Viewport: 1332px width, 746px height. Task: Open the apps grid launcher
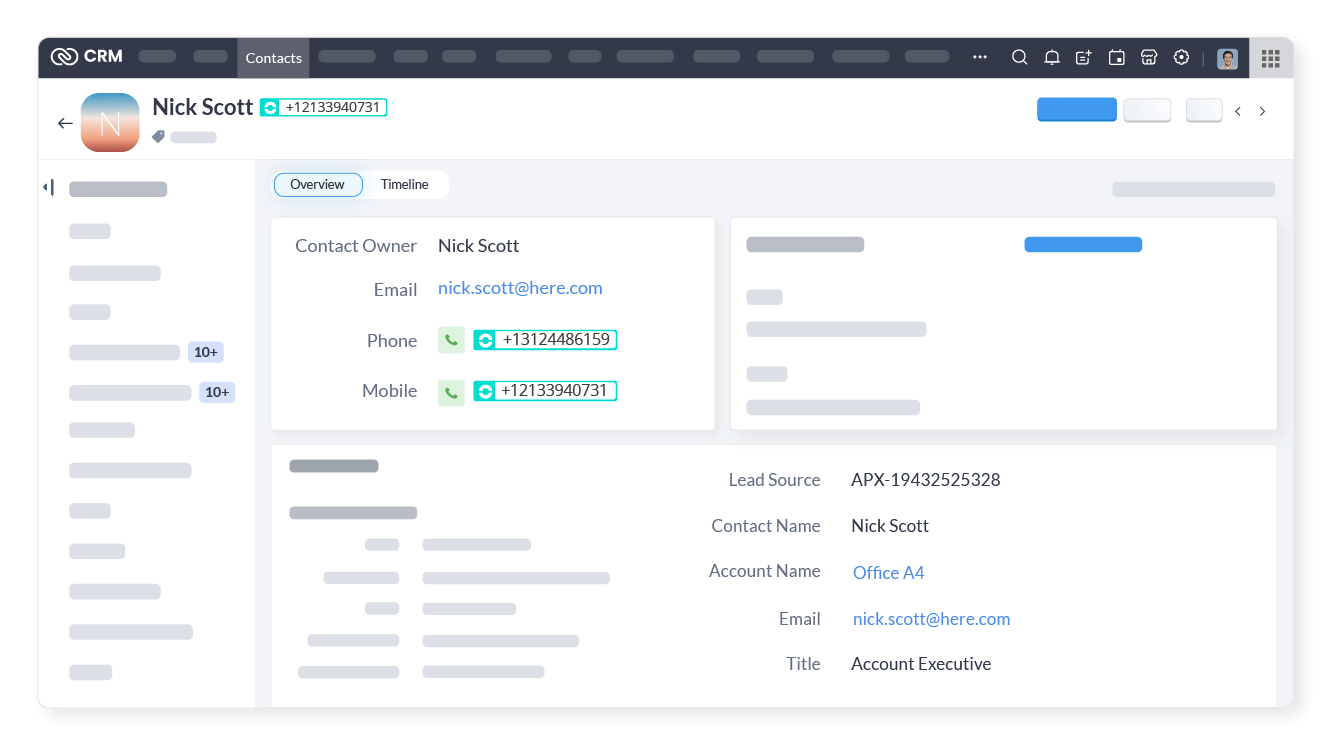tap(1271, 57)
